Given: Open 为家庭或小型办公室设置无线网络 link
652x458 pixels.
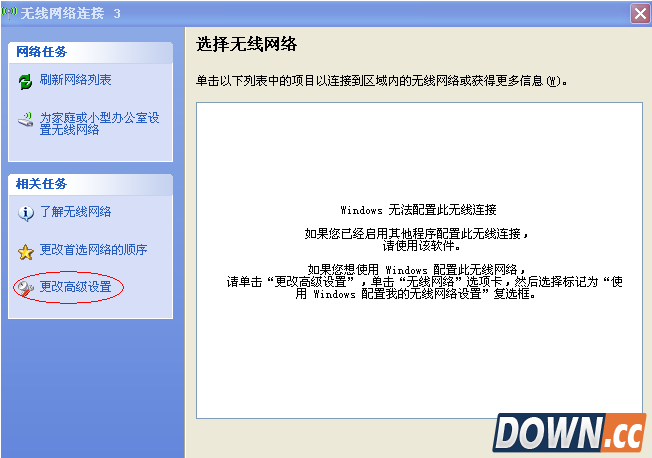Looking at the screenshot, I should click(x=99, y=124).
